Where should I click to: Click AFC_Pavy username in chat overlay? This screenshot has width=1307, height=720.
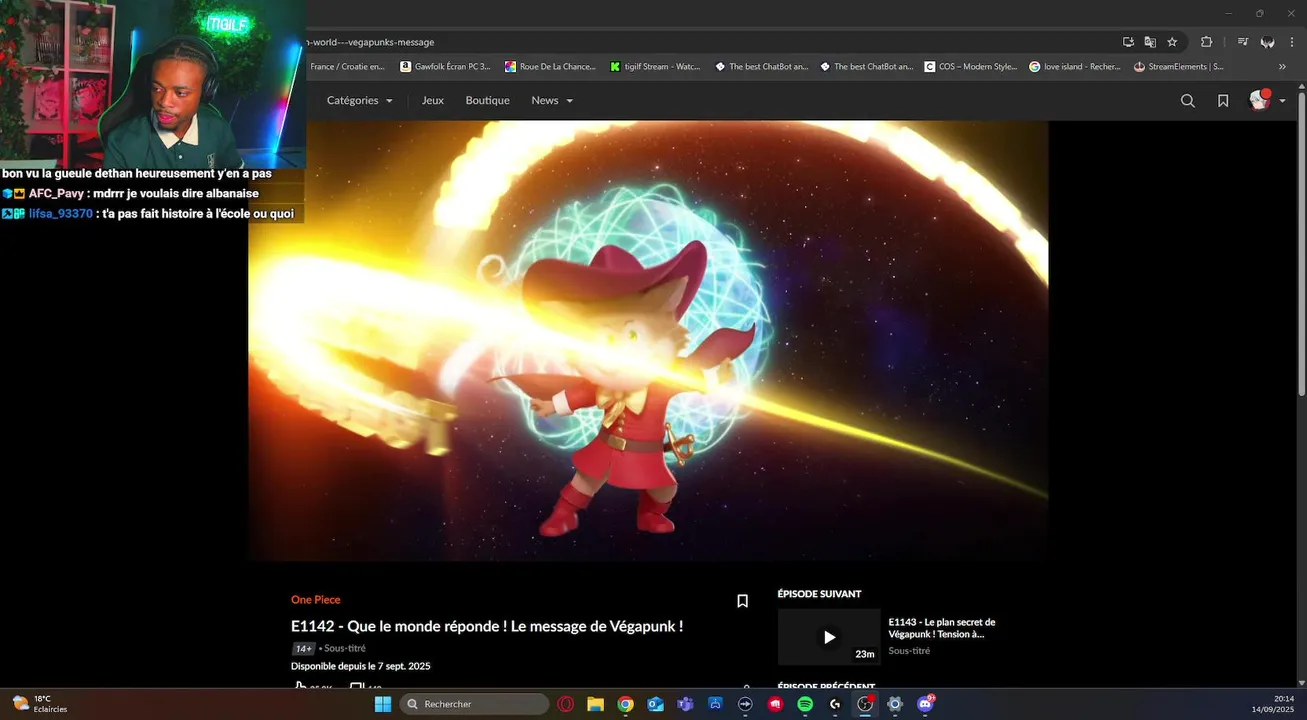56,194
